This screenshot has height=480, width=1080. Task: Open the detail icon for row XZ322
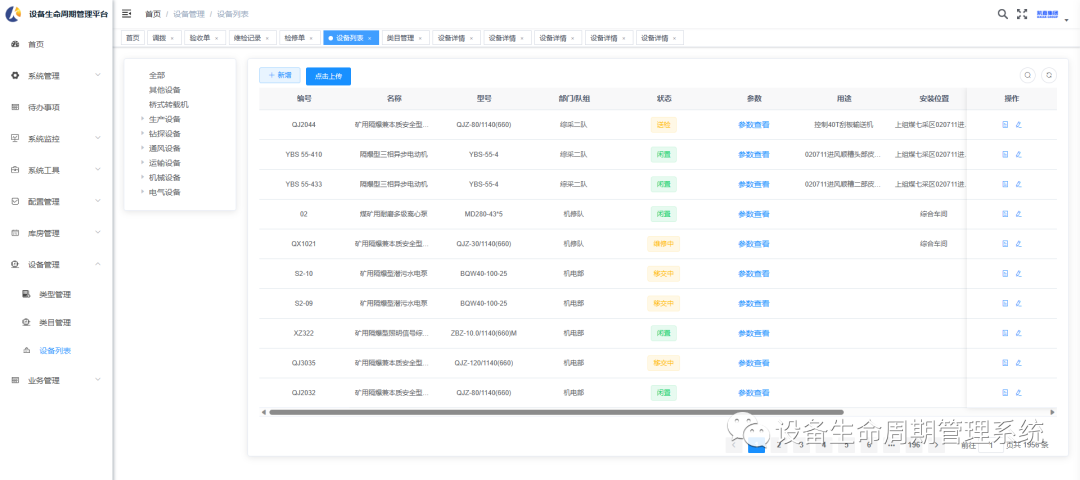pos(1005,333)
